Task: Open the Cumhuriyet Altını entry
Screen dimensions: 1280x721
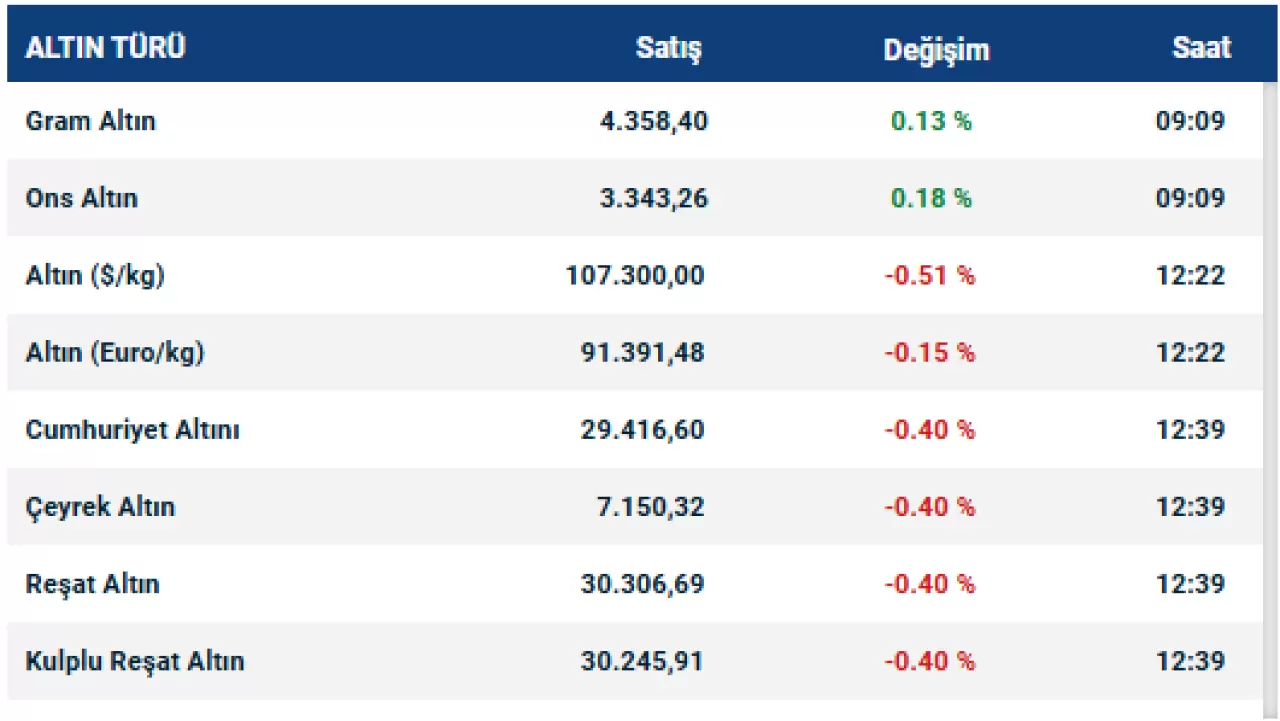Action: pos(133,430)
